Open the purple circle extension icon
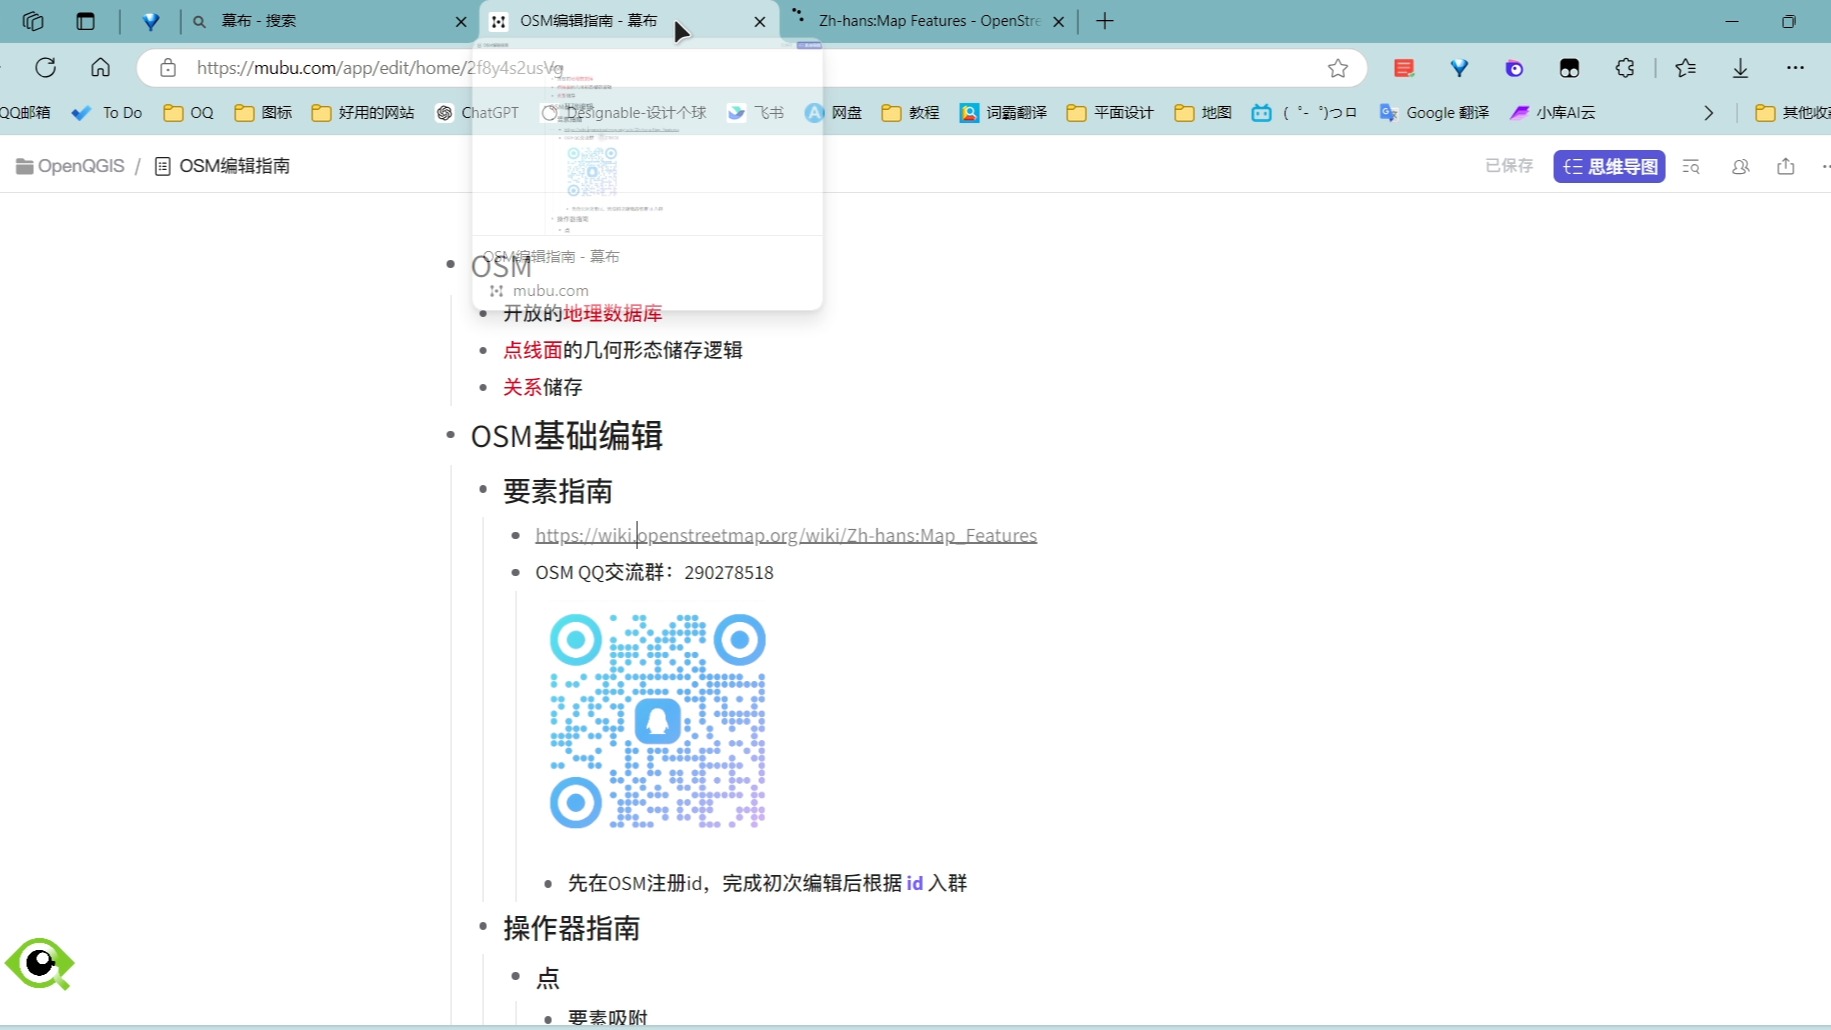 point(1515,68)
